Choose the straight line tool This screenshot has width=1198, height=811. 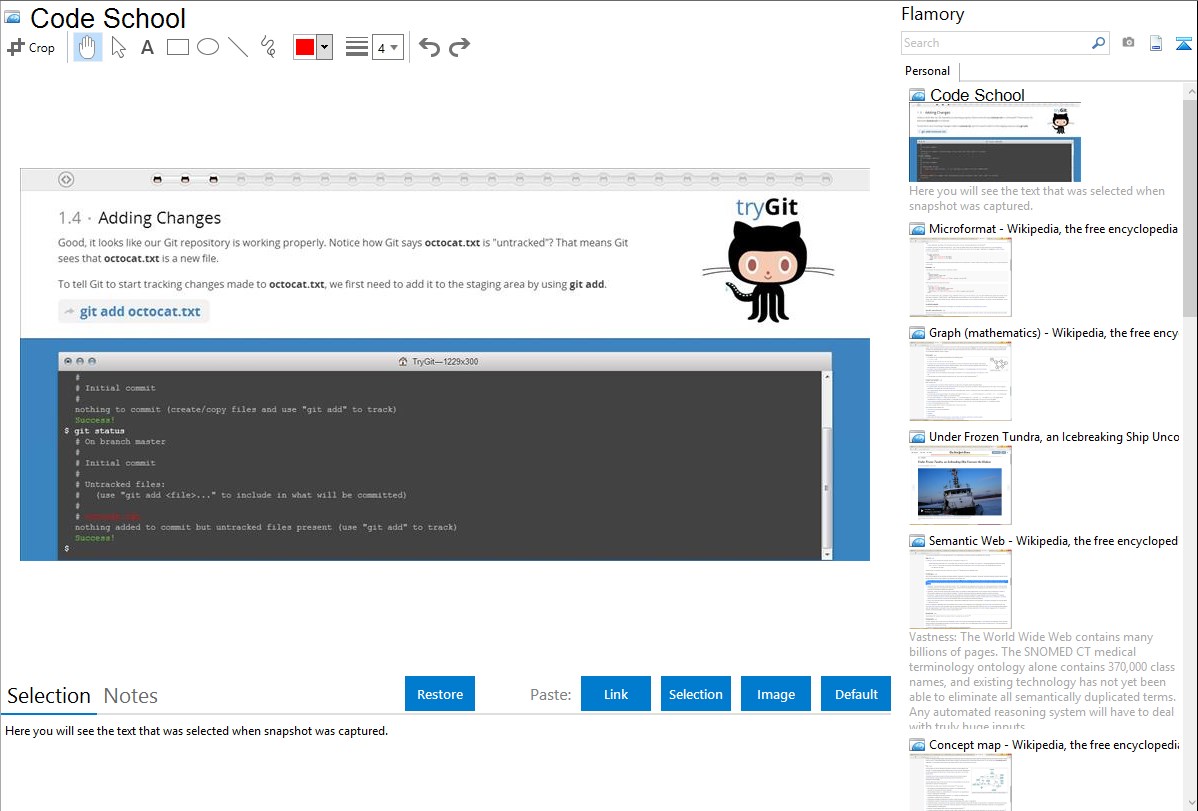(238, 47)
